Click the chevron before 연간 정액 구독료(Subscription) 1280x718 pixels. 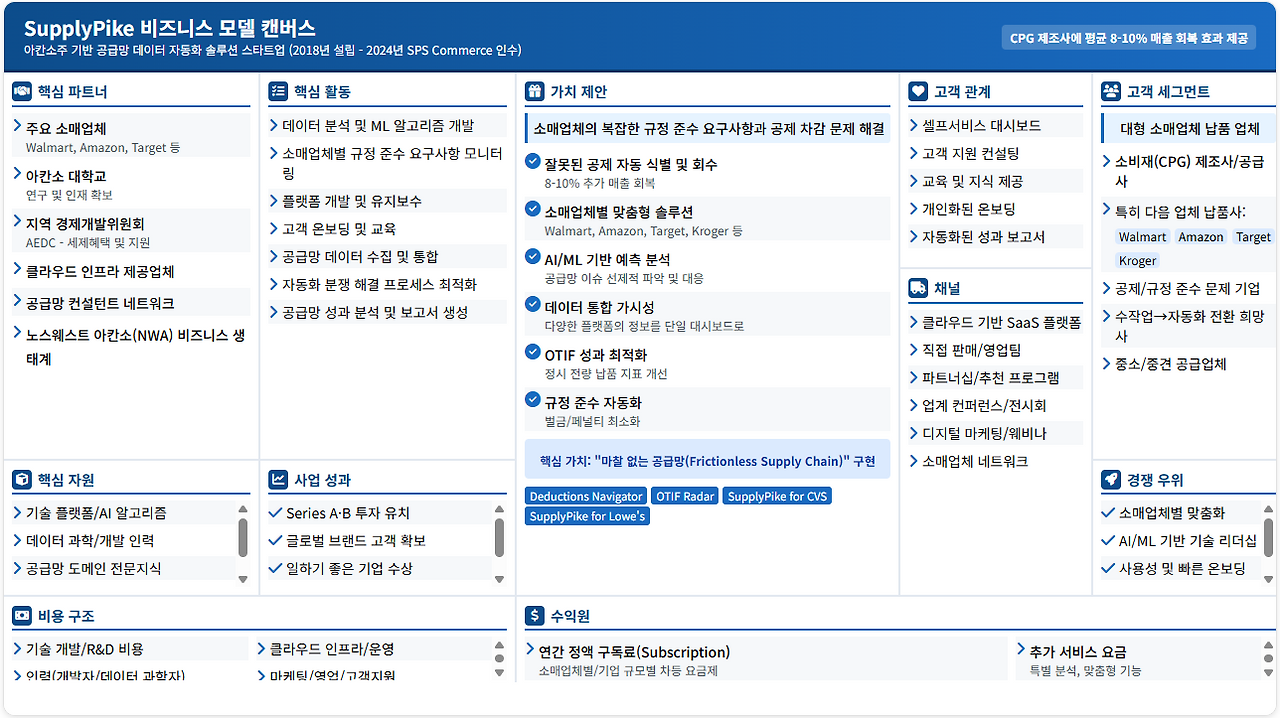530,650
